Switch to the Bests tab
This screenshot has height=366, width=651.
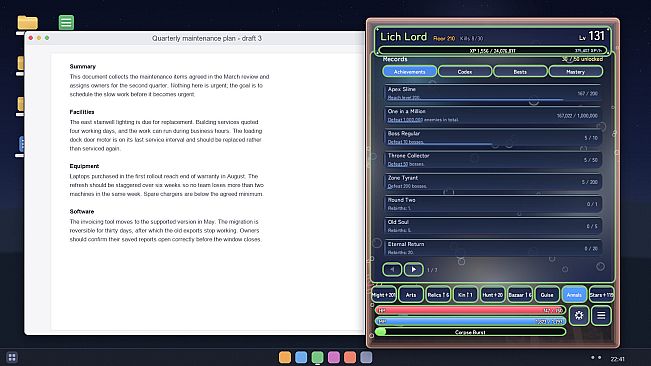(x=520, y=71)
